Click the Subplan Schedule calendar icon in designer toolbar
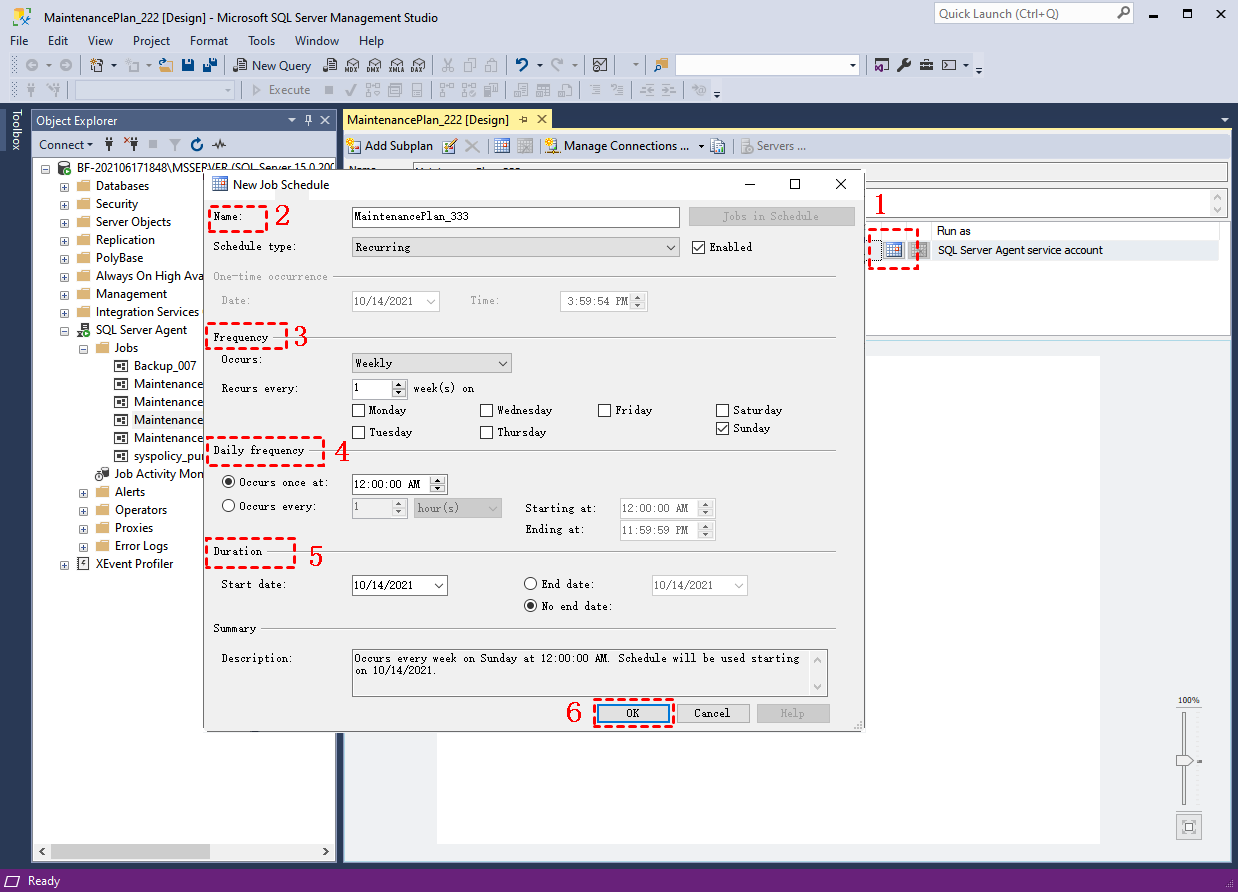This screenshot has height=892, width=1238. coord(502,146)
